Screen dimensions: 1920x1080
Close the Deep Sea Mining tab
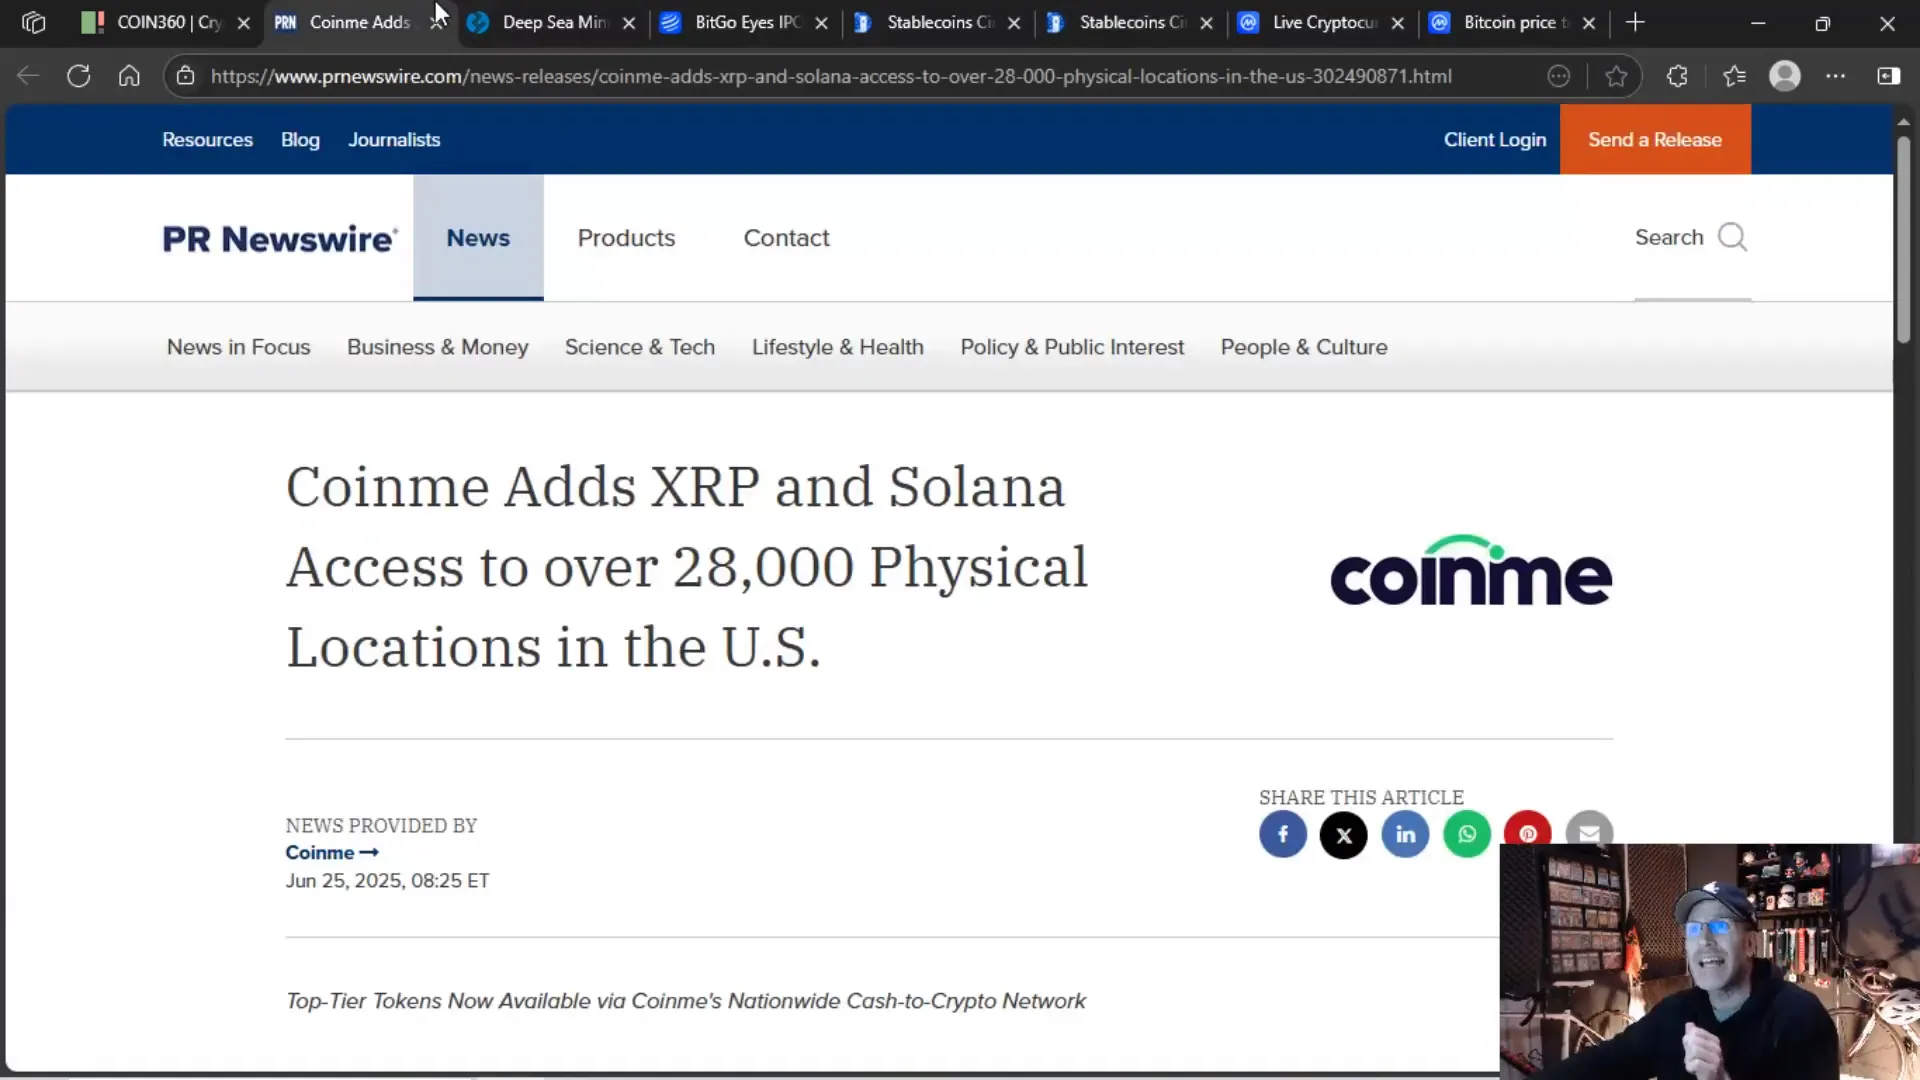tap(629, 23)
